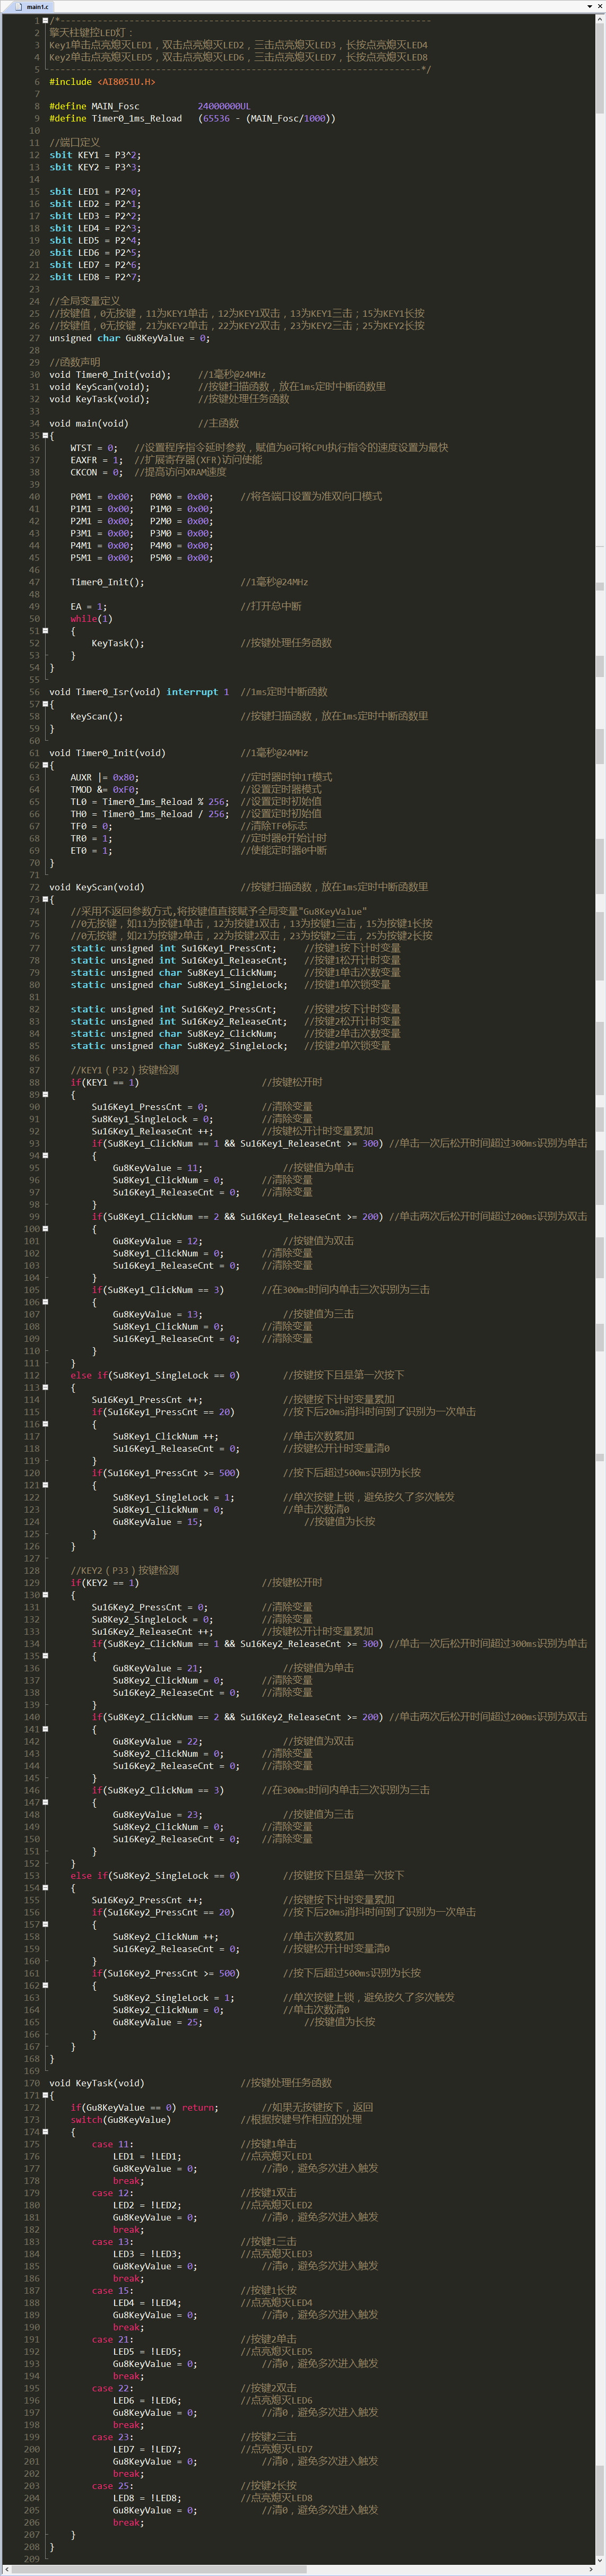The width and height of the screenshot is (606, 2576).
Task: Collapse the header comment block at line 1
Action: pos(45,20)
